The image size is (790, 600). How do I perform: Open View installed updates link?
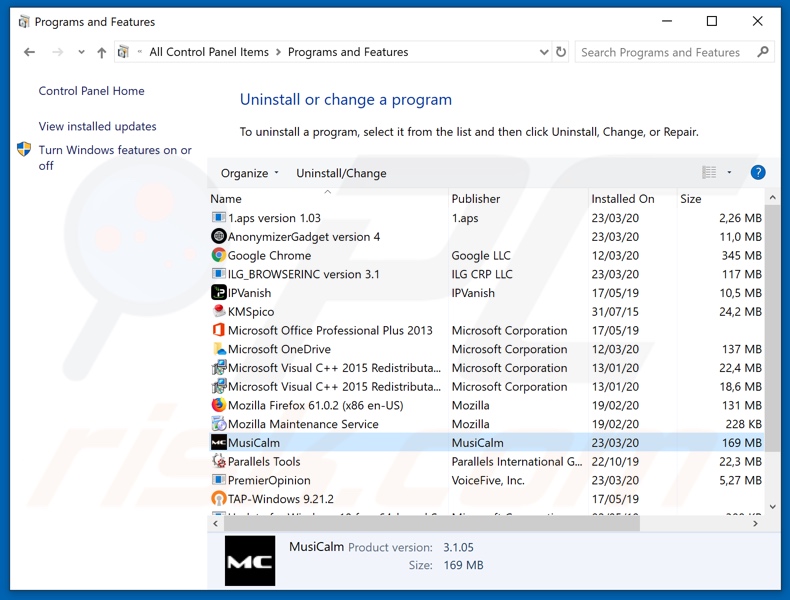click(x=97, y=126)
